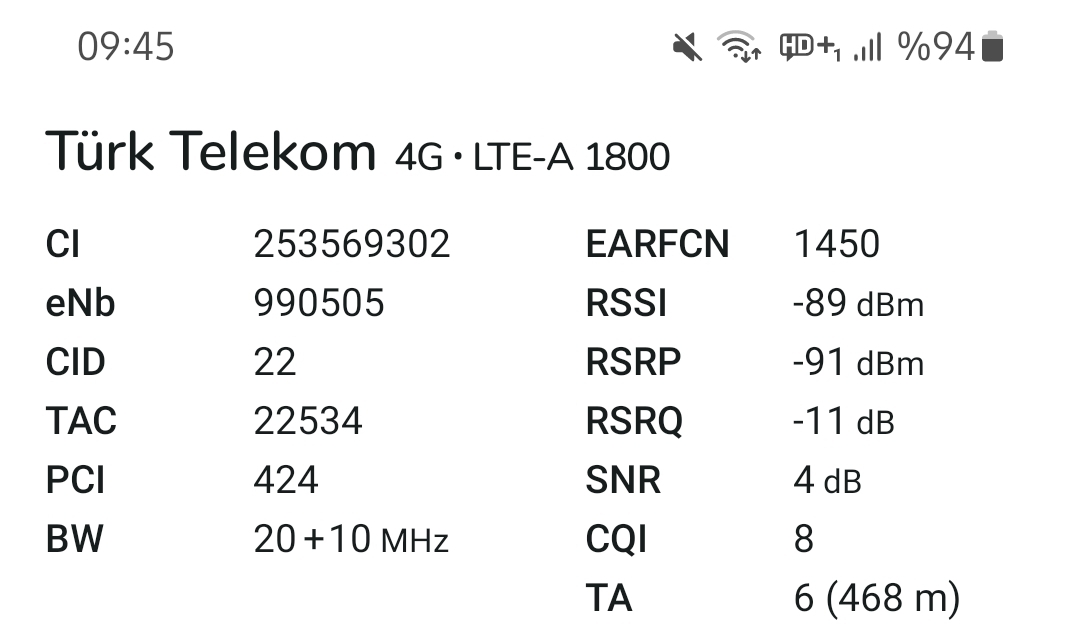Tap the RSRP -91 dBm reading
This screenshot has width=1079, height=640.
[858, 363]
